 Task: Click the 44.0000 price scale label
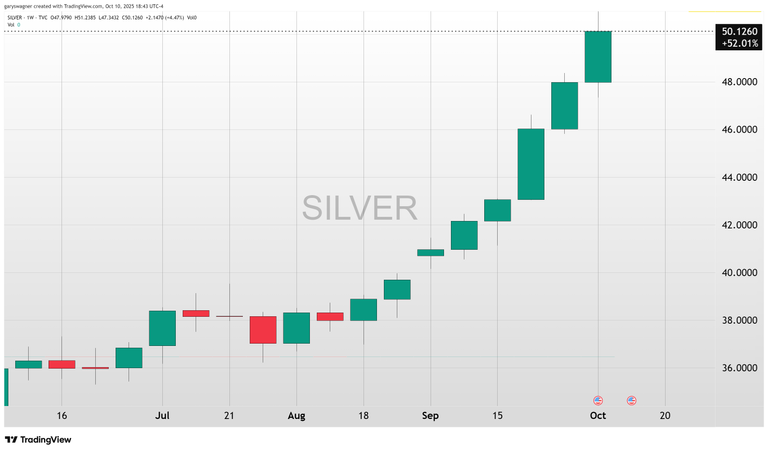[739, 178]
